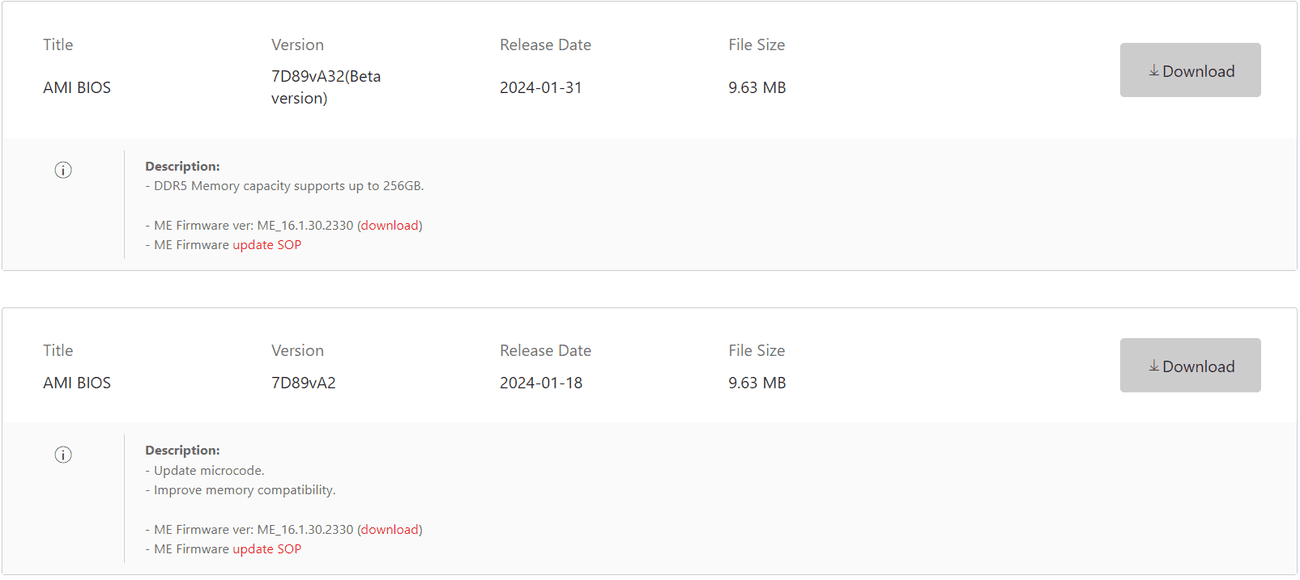
Task: Open update SOP link in 7D89vA2 description
Action: [267, 549]
